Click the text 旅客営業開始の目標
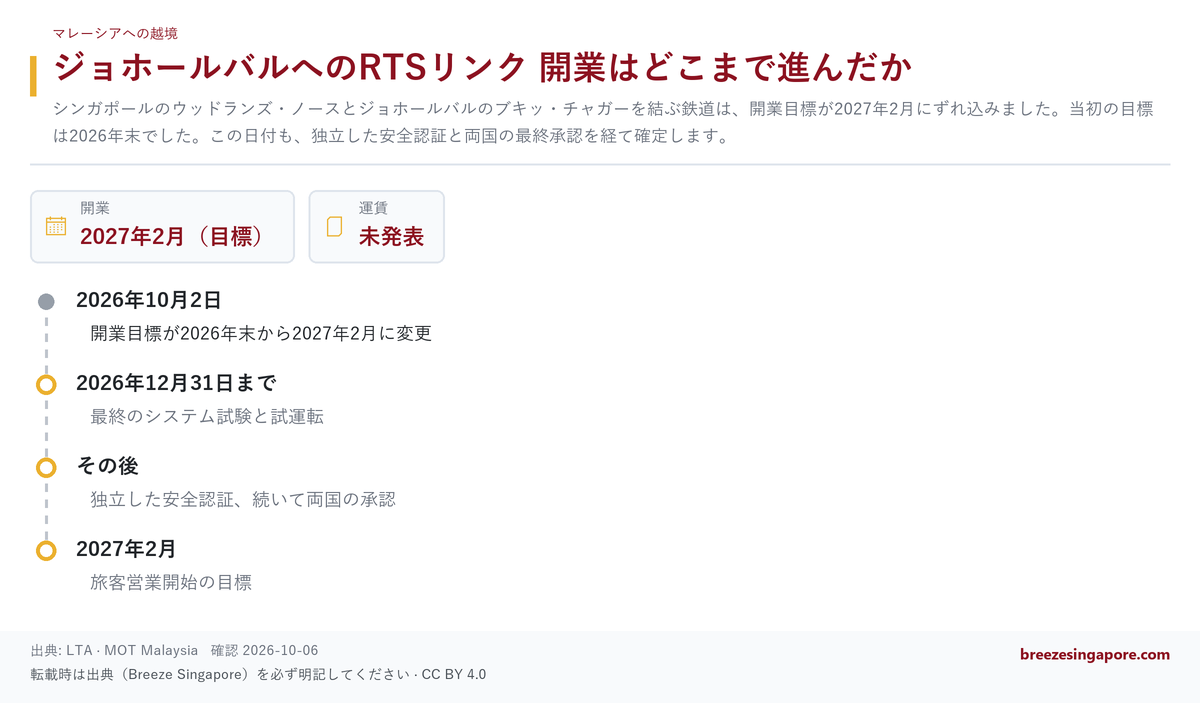 tap(171, 582)
